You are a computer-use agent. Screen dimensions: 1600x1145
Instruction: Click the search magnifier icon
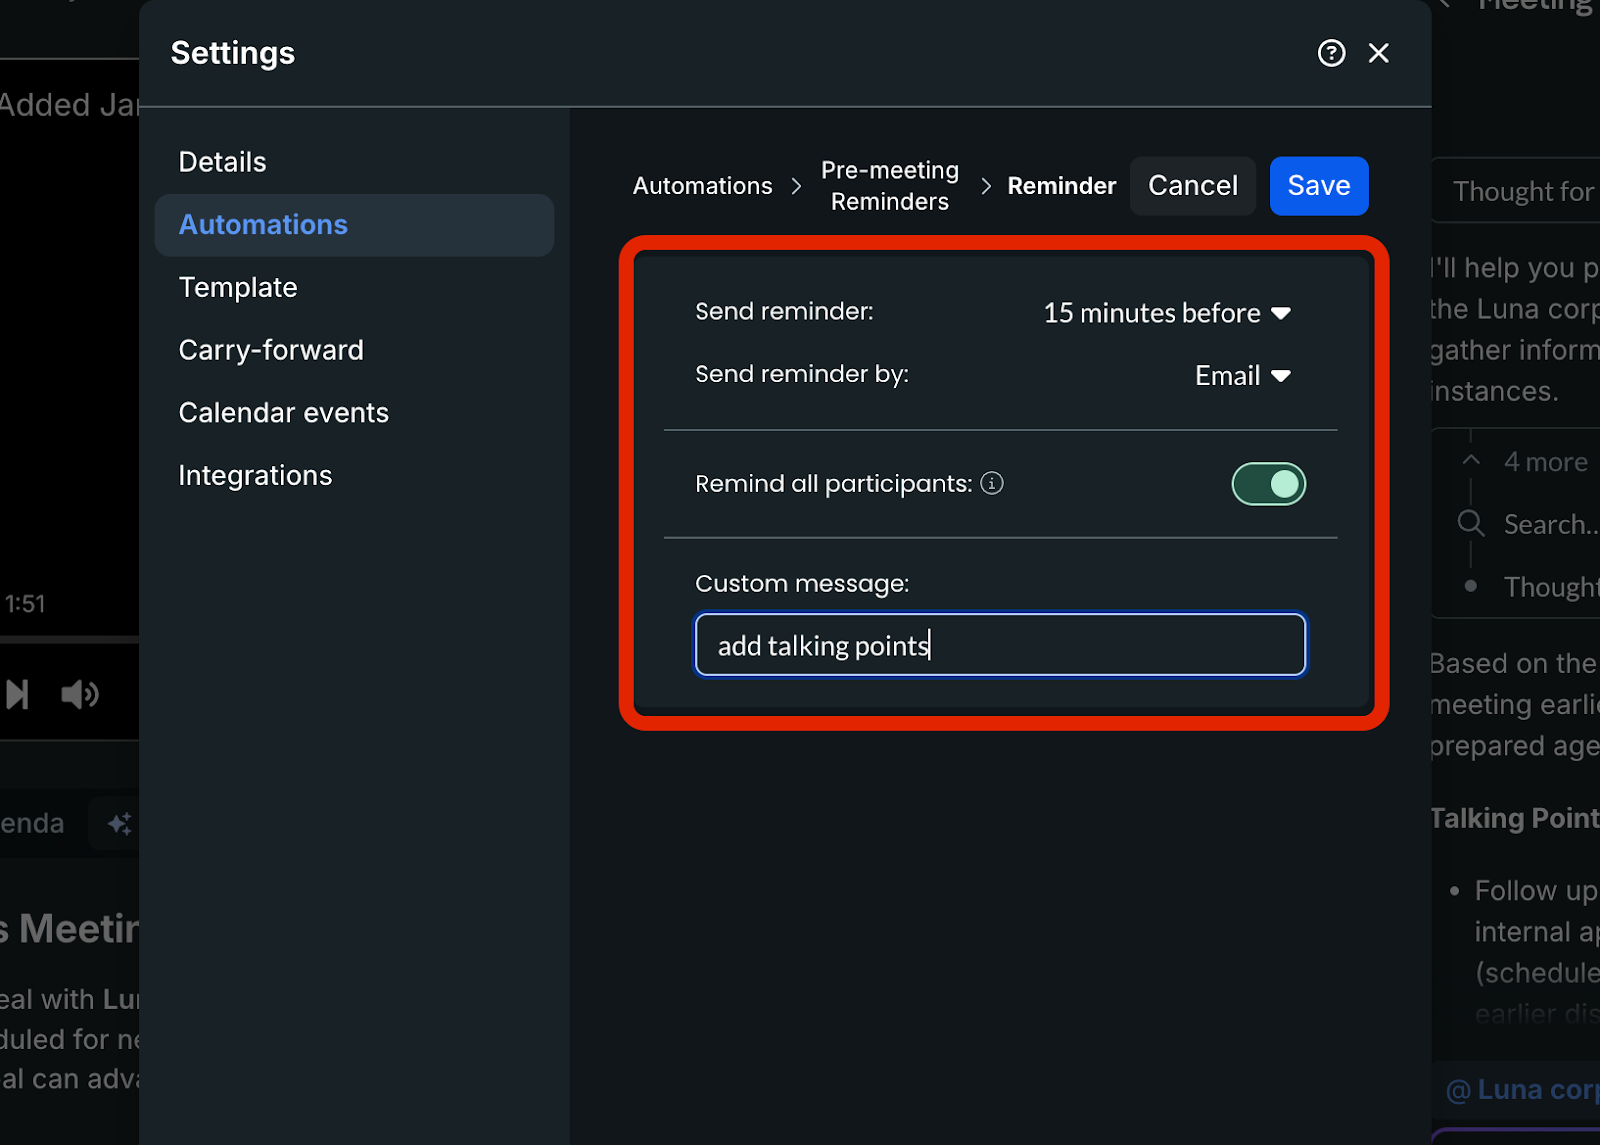click(x=1470, y=523)
